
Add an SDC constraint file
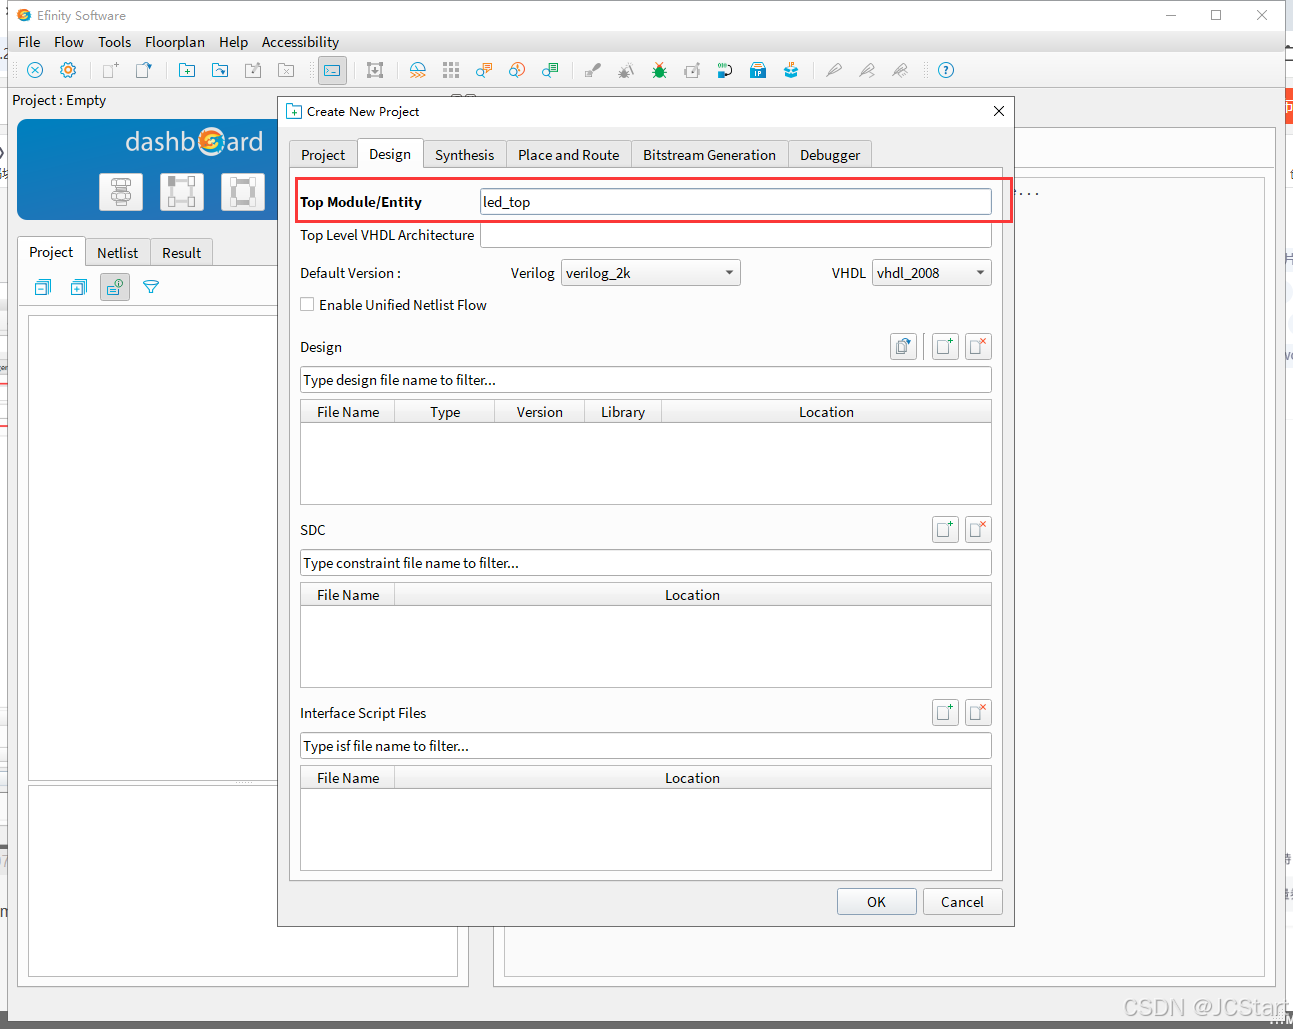[x=945, y=529]
